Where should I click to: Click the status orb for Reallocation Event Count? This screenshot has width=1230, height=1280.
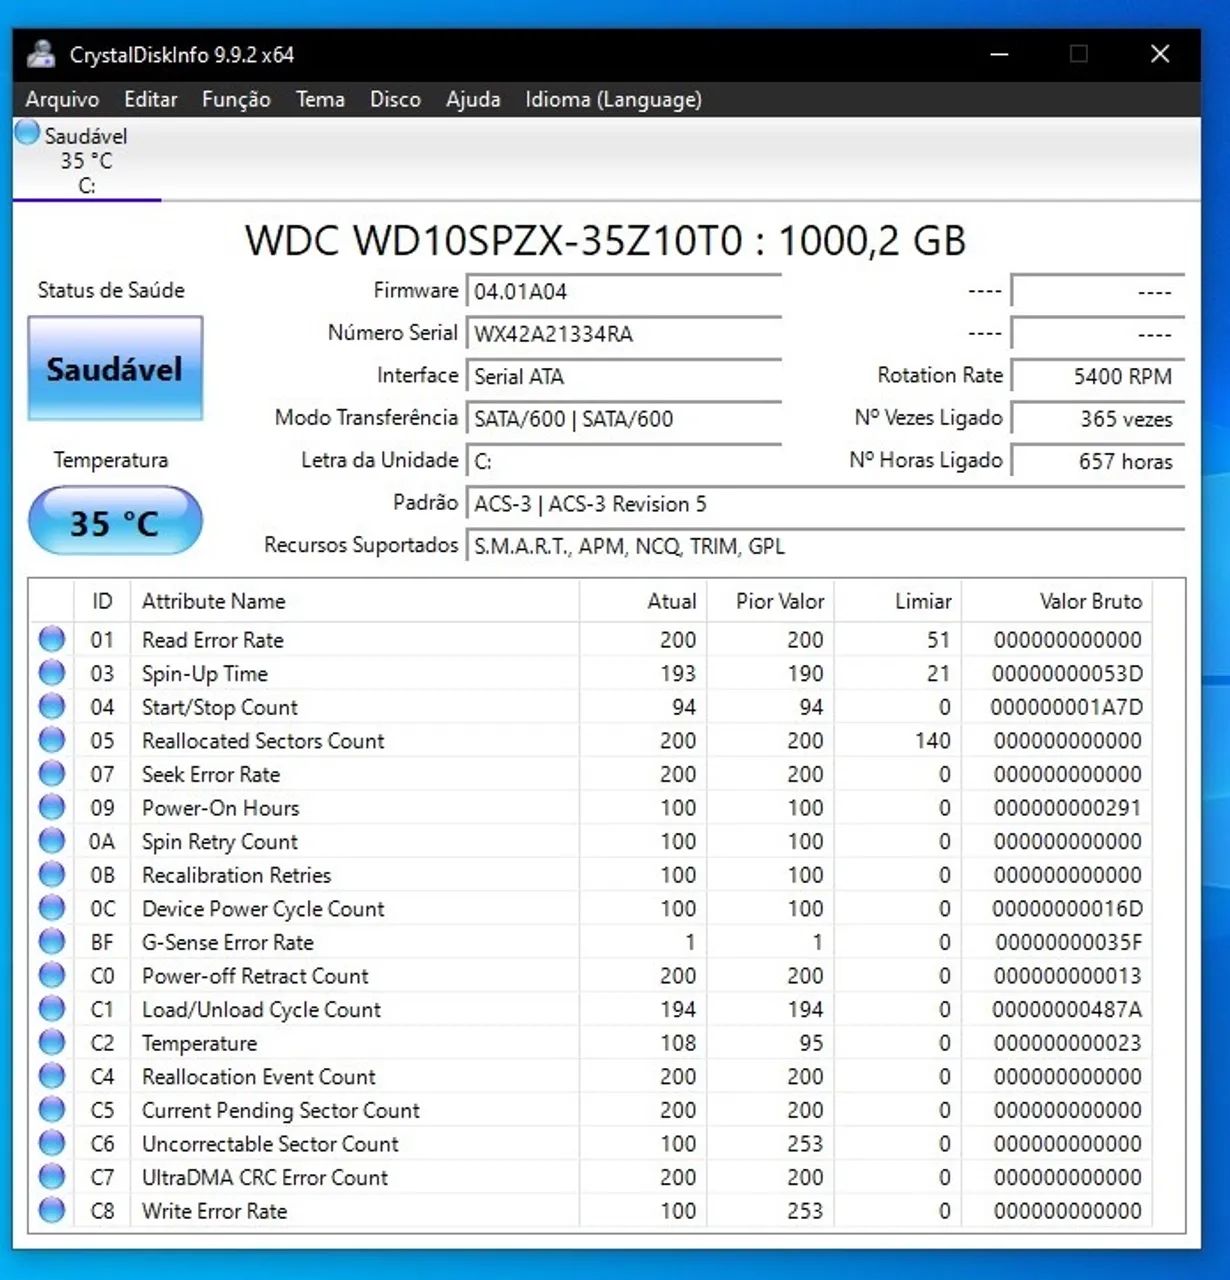coord(52,1076)
